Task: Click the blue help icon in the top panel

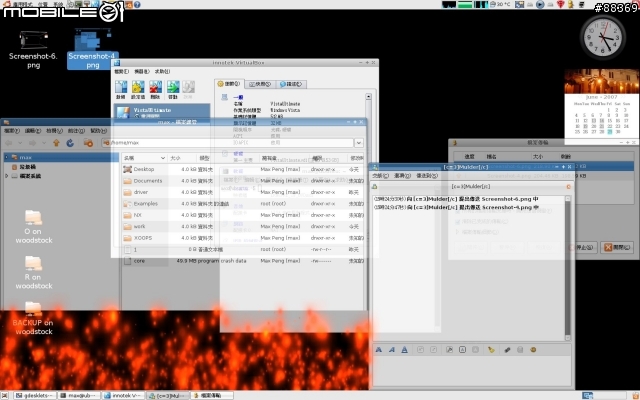Action: pos(137,4)
